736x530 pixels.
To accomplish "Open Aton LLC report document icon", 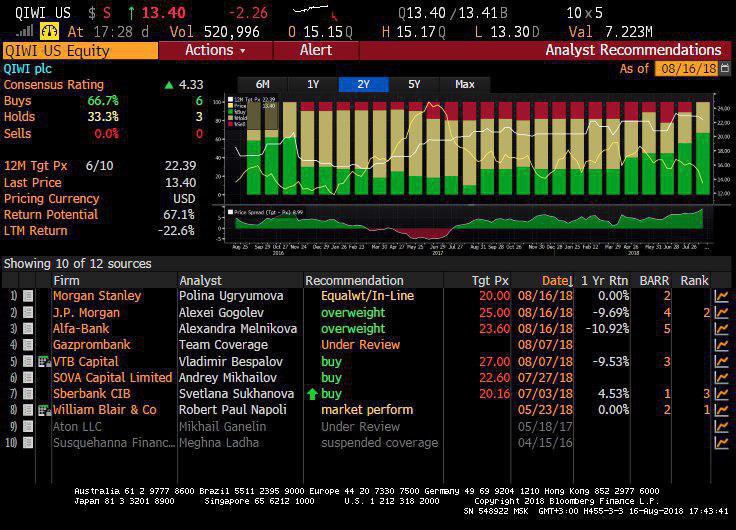I will pyautogui.click(x=28, y=426).
